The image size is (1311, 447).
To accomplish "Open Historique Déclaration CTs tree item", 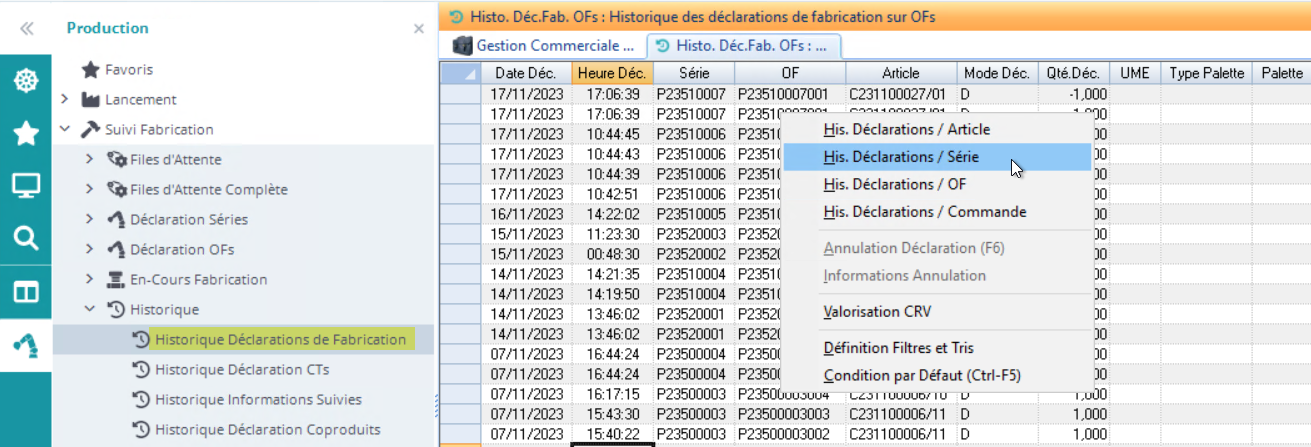I will pyautogui.click(x=242, y=369).
